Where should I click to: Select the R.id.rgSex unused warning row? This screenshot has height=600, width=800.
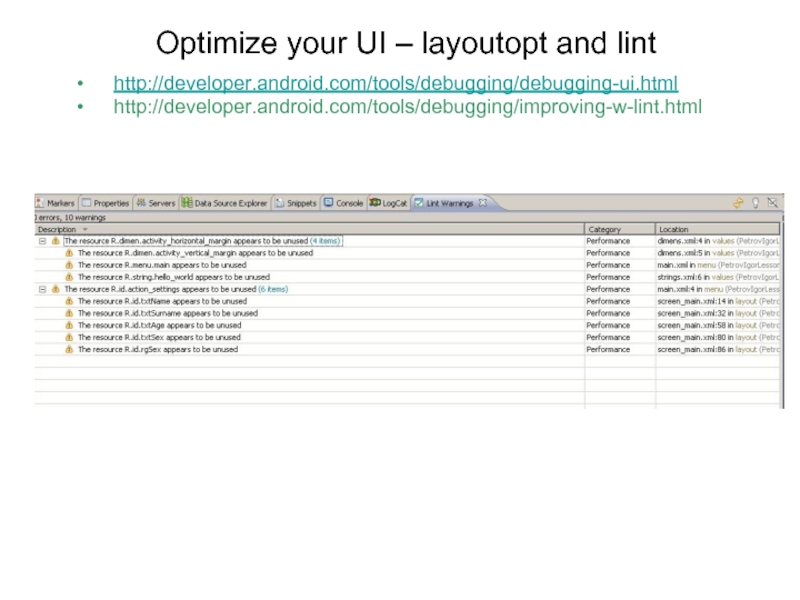tap(157, 349)
